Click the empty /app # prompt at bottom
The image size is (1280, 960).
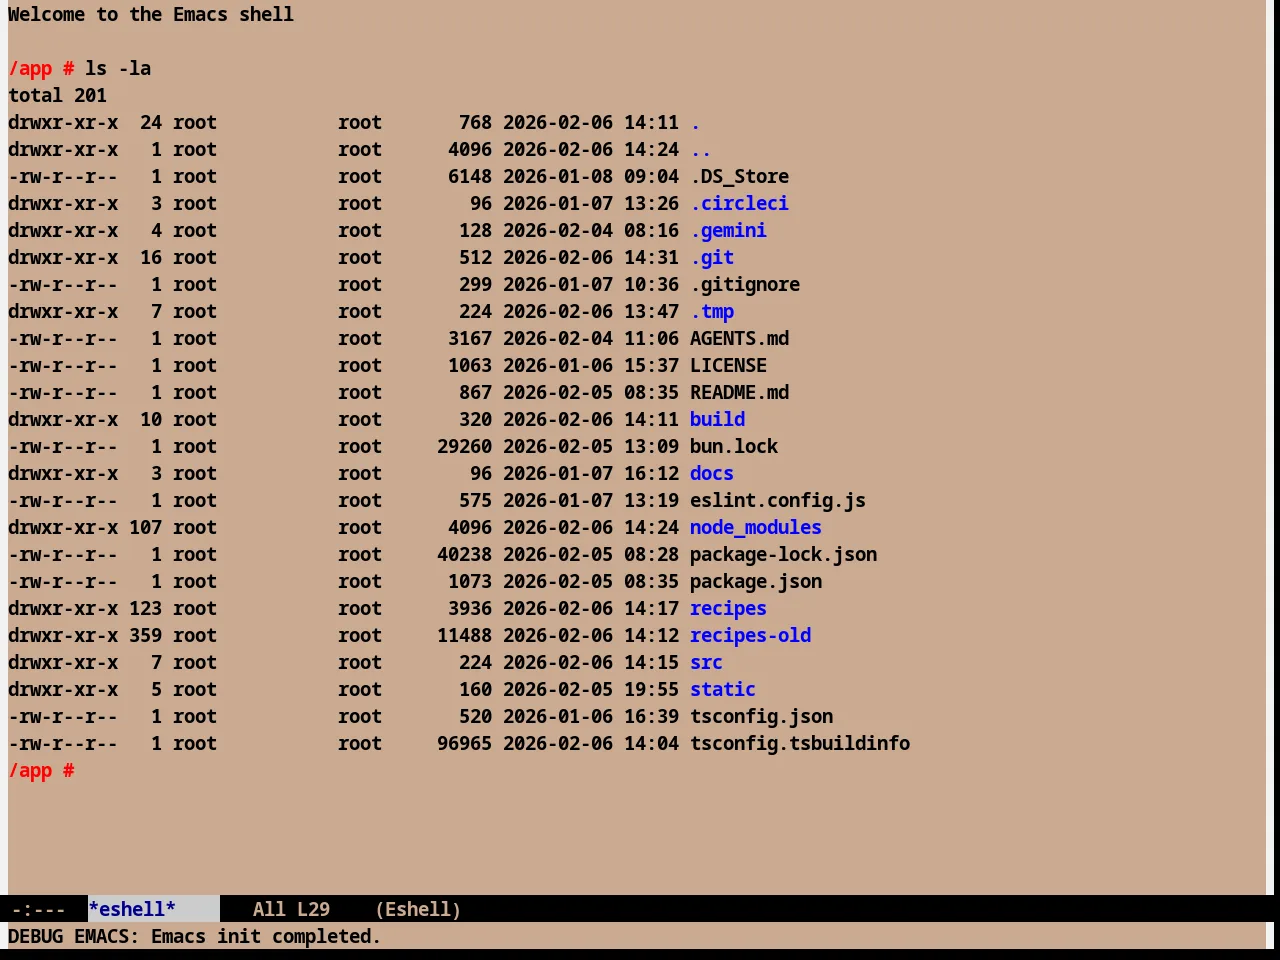(x=41, y=771)
